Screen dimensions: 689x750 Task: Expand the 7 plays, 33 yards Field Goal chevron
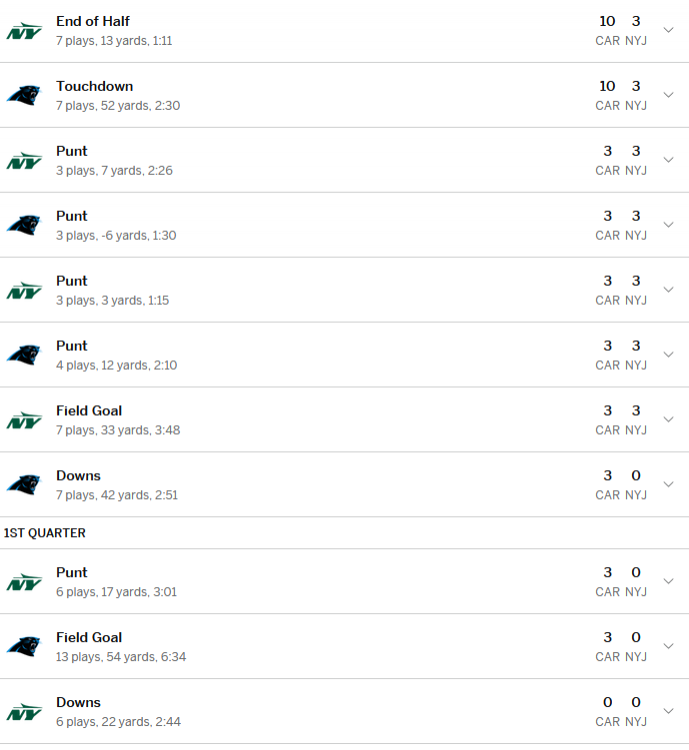[x=669, y=420]
